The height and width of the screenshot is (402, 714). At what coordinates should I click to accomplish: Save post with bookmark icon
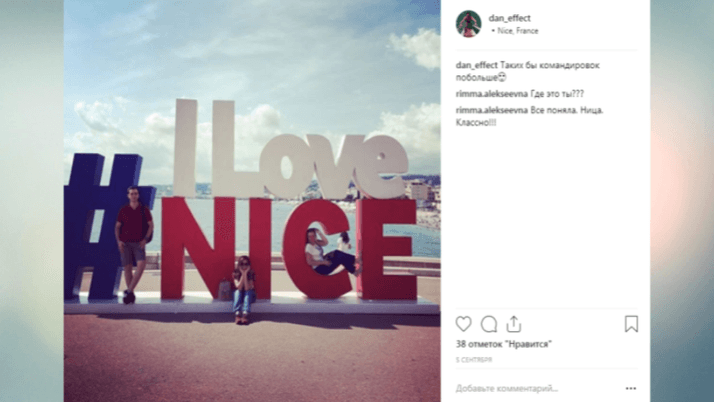click(631, 324)
